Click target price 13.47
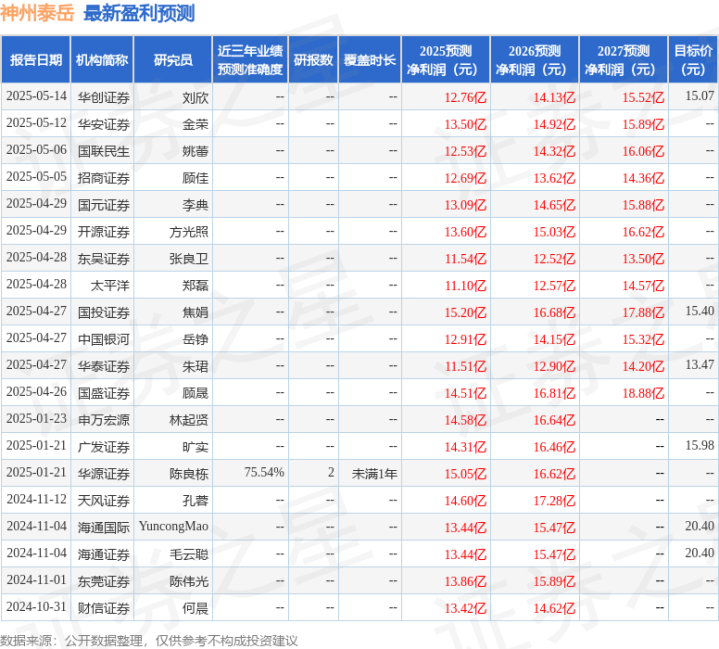Viewport: 719px width, 649px height. 700,365
